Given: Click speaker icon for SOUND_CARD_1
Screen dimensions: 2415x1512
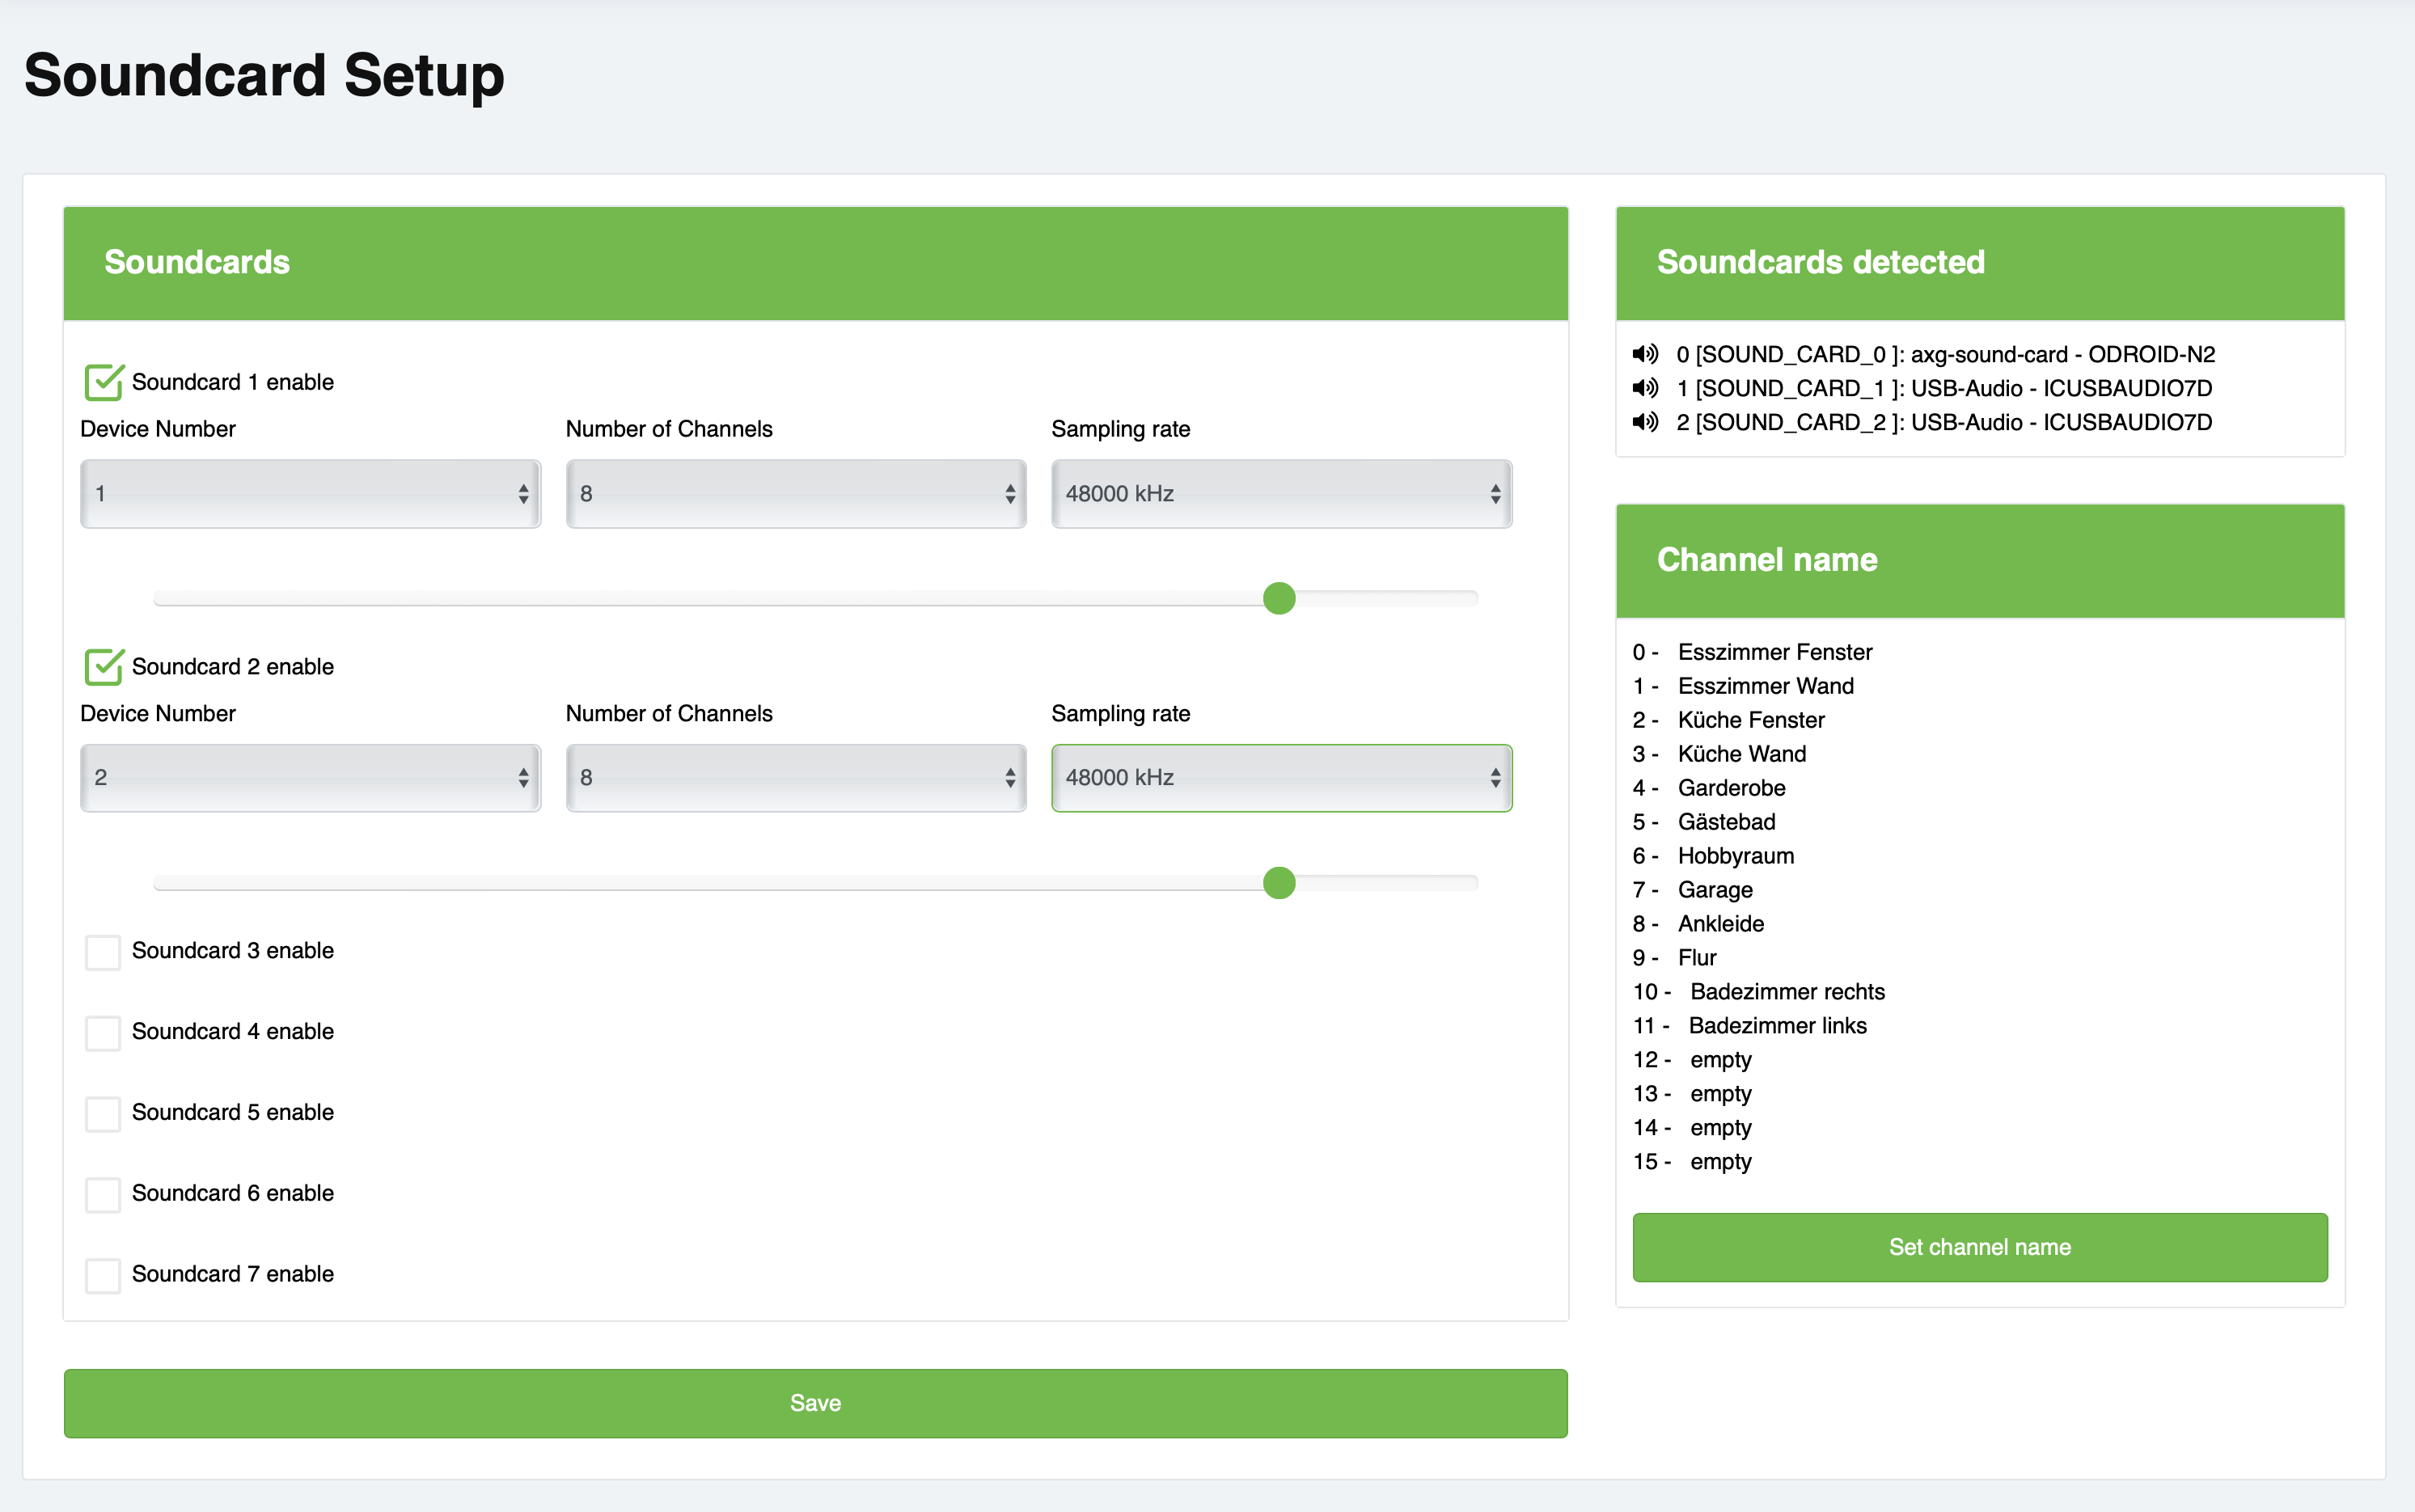Looking at the screenshot, I should click(1645, 388).
